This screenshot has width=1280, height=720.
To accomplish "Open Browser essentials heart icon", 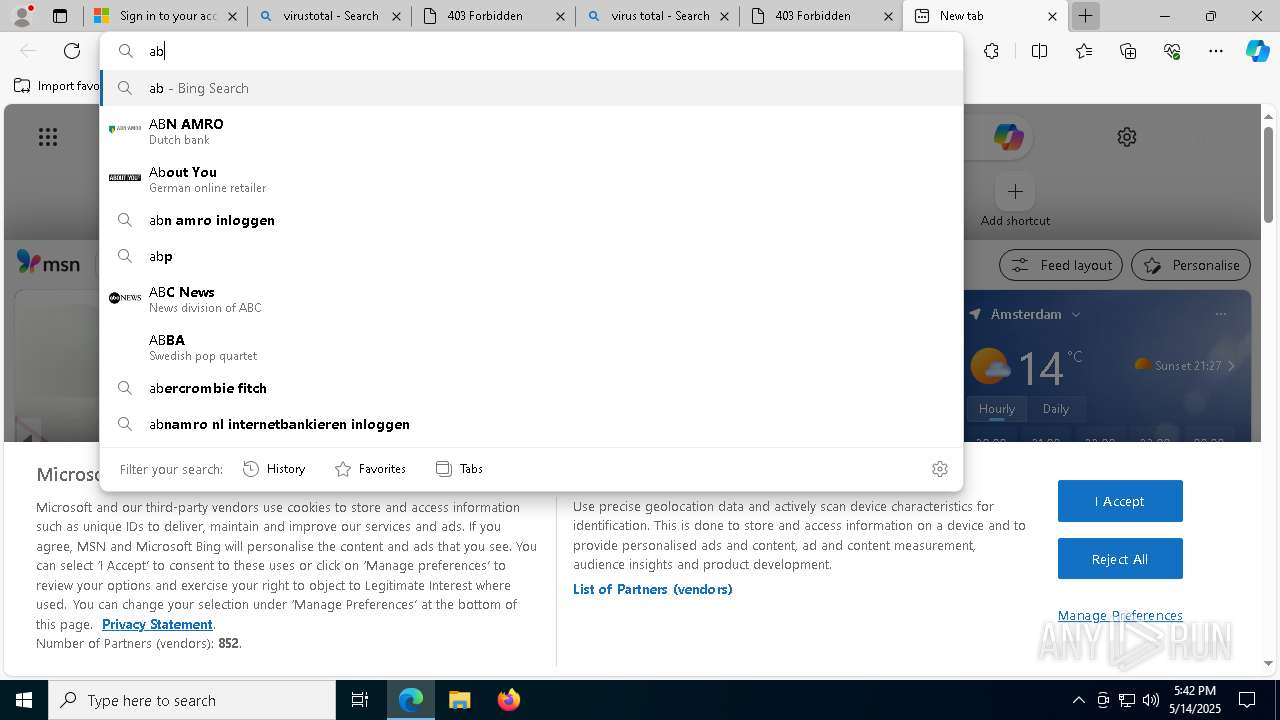I will (x=1172, y=51).
